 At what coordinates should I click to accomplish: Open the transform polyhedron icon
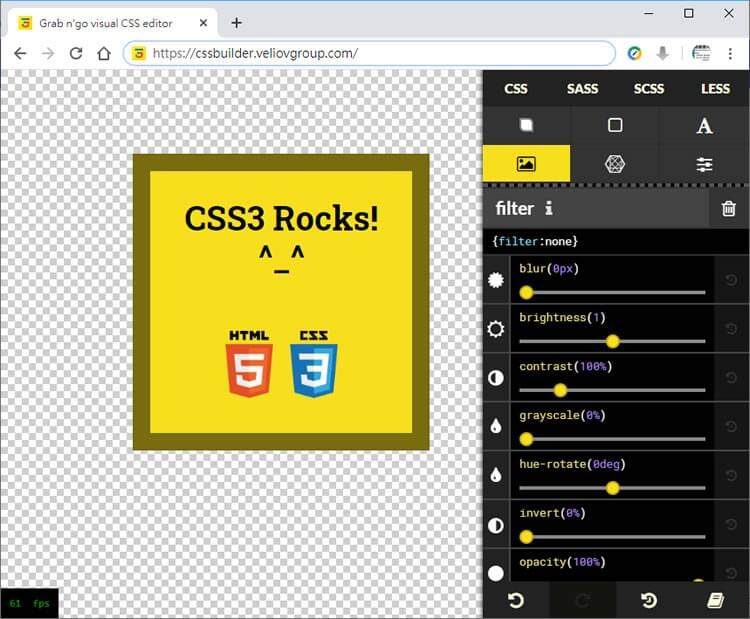615,164
